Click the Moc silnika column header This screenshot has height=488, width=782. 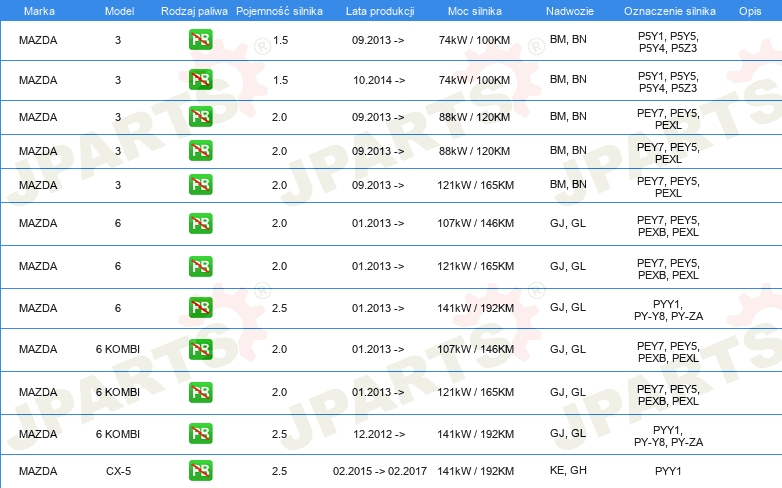coord(475,11)
